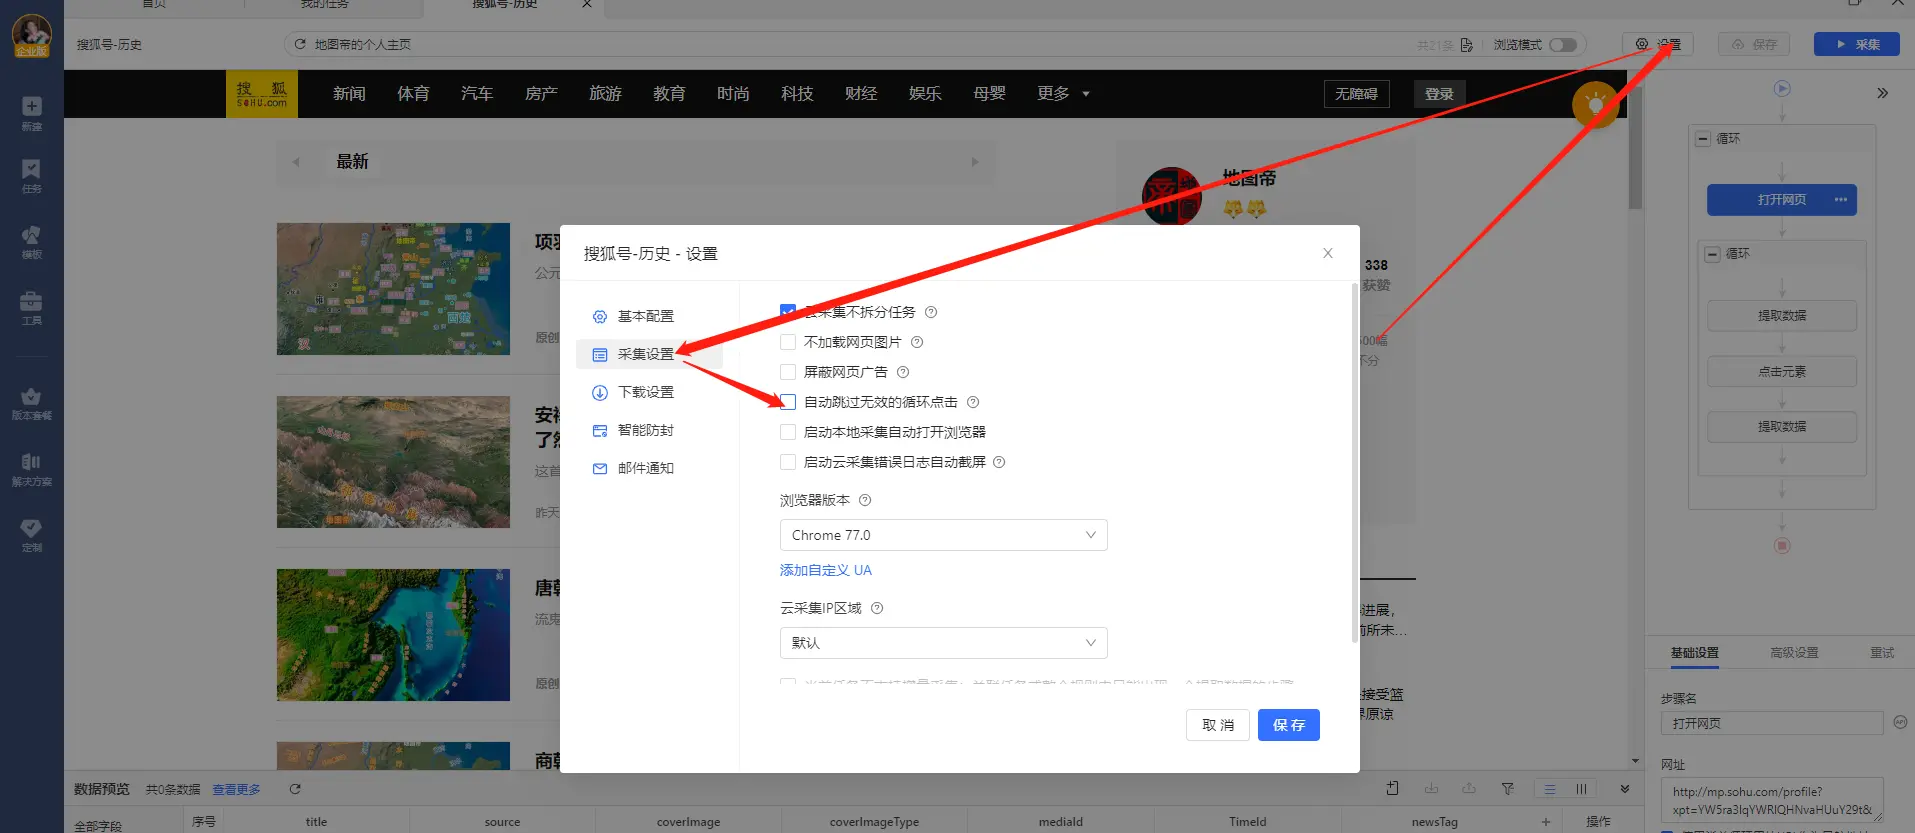Click the 添加自定义 UA link
This screenshot has height=833, width=1915.
click(x=825, y=570)
